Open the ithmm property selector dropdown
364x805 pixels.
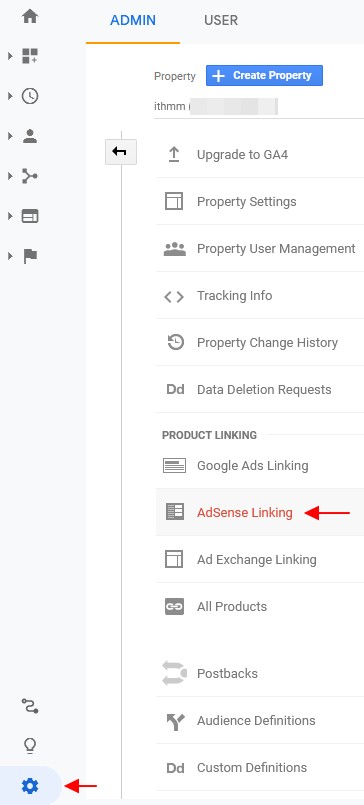pyautogui.click(x=259, y=107)
